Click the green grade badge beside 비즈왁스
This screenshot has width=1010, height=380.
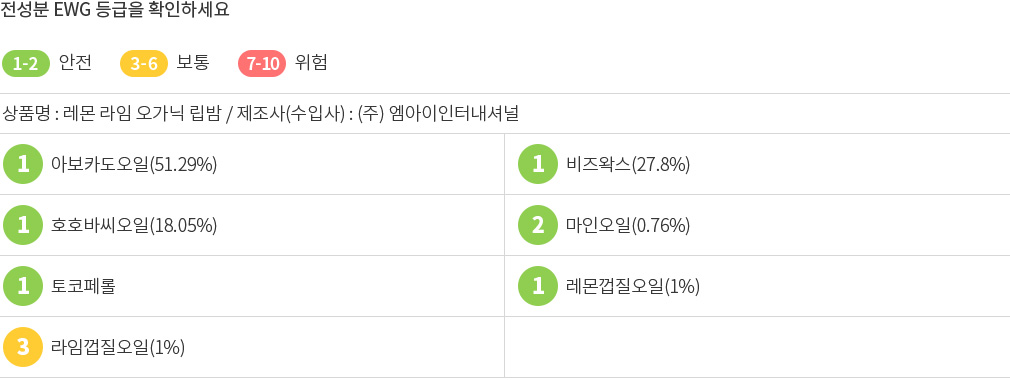(x=538, y=164)
